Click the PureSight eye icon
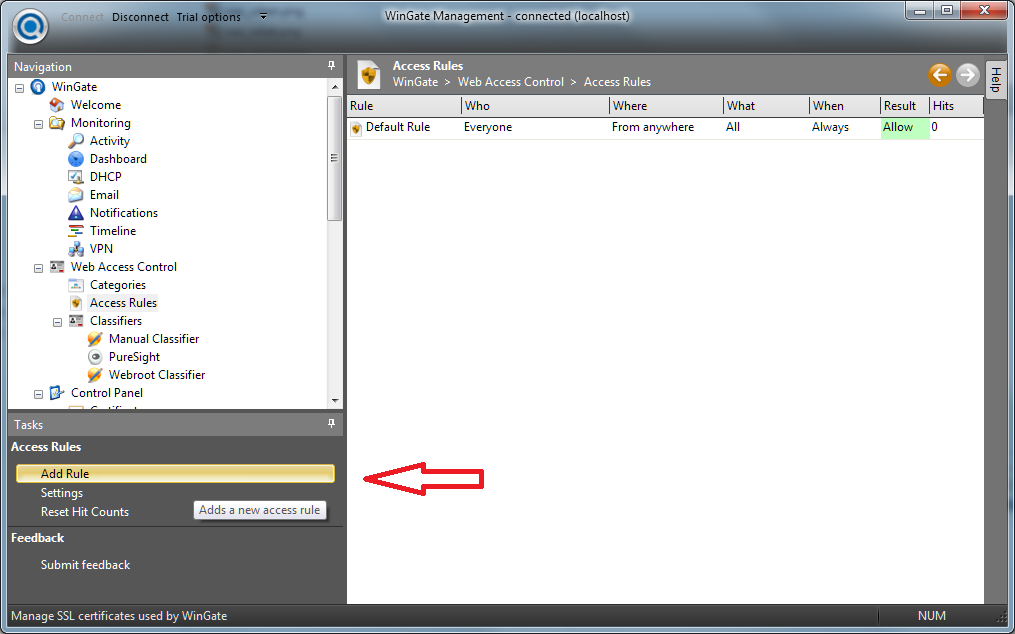Viewport: 1015px width, 634px height. point(95,357)
